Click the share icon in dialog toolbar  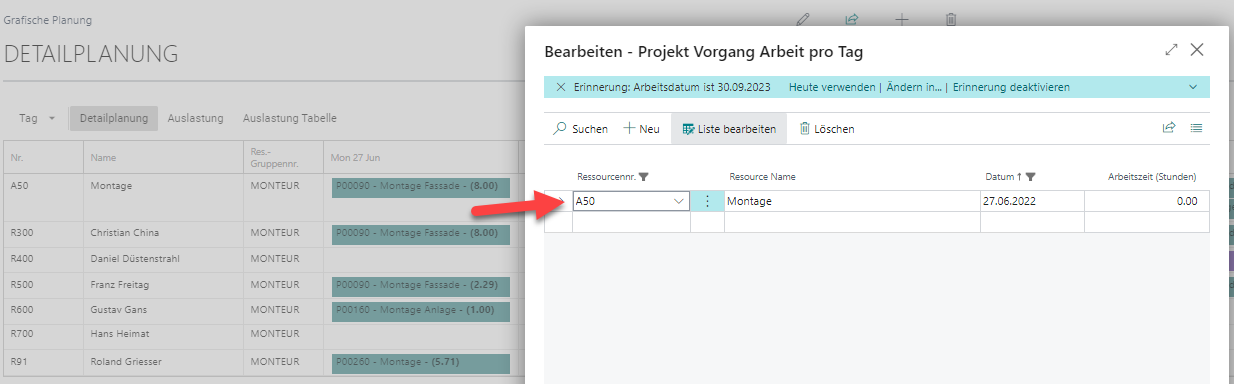(1168, 128)
